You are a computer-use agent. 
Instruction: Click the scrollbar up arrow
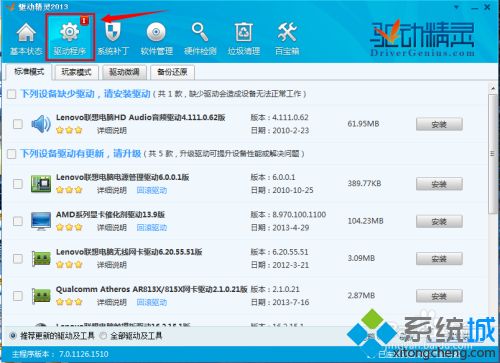tap(493, 88)
